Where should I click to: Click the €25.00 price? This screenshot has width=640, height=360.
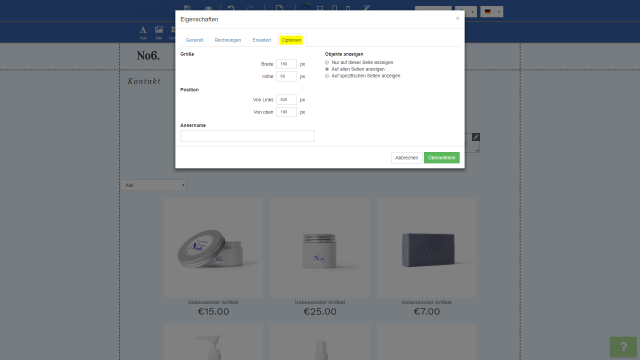320,312
